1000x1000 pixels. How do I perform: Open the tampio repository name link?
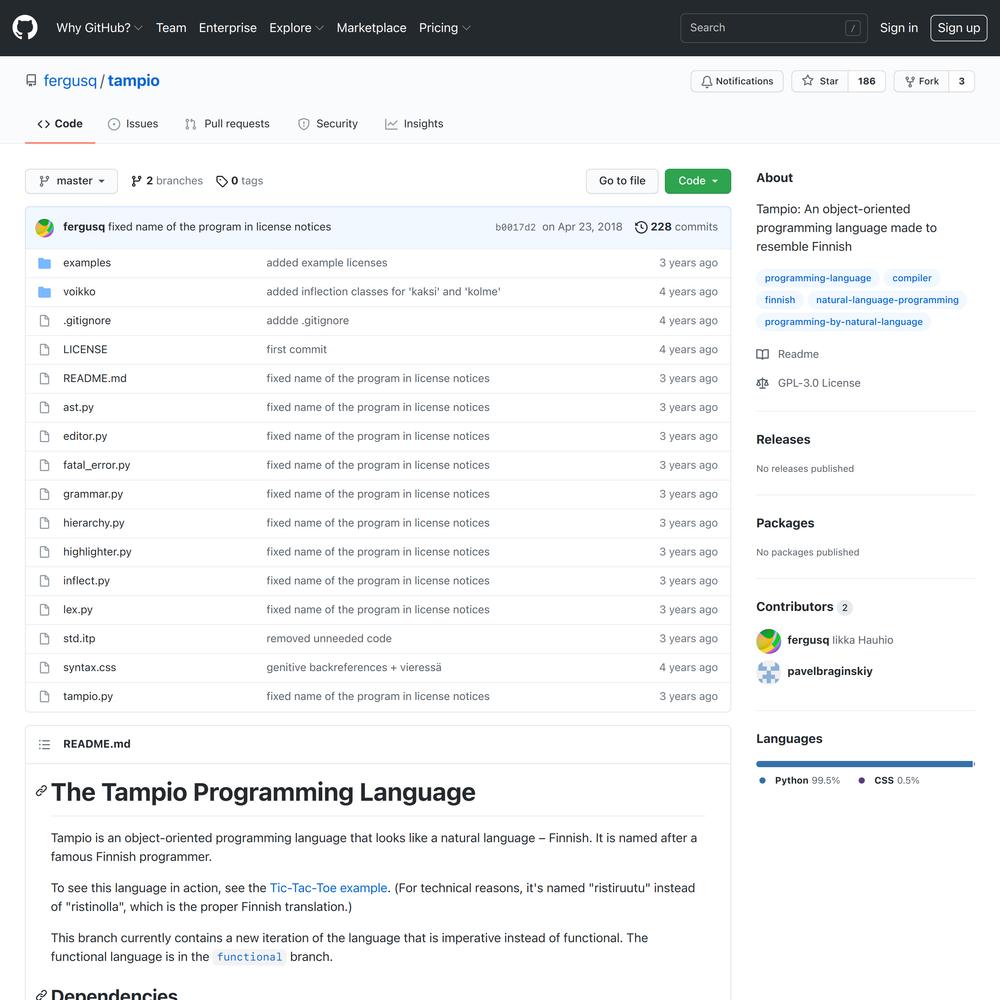[x=133, y=81]
